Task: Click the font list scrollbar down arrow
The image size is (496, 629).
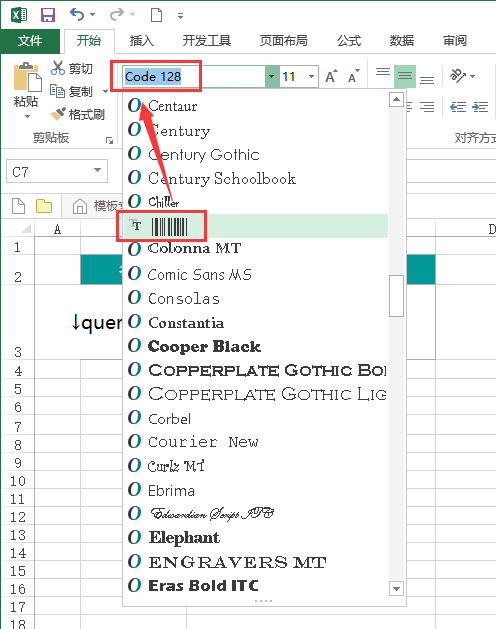Action: point(396,588)
